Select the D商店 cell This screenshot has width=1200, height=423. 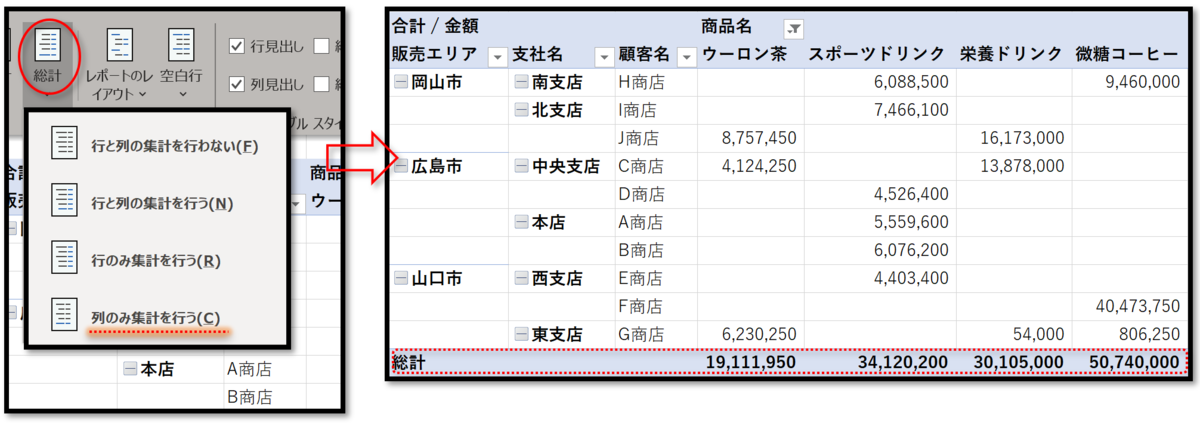tap(643, 194)
